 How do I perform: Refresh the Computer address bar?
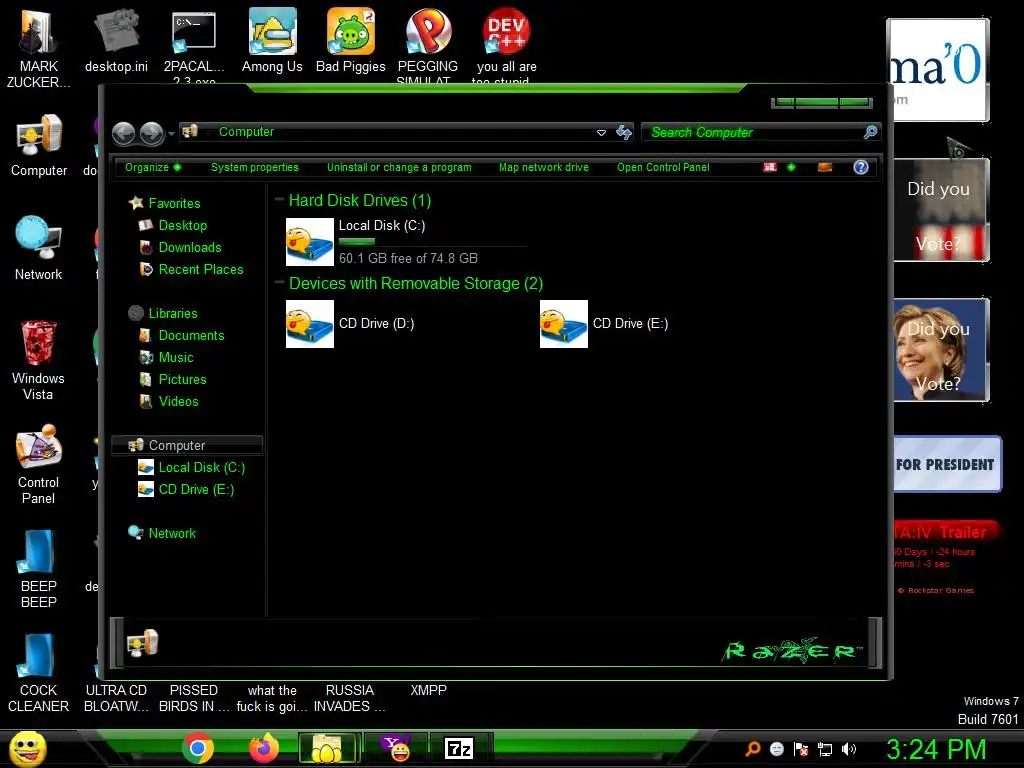(x=624, y=133)
